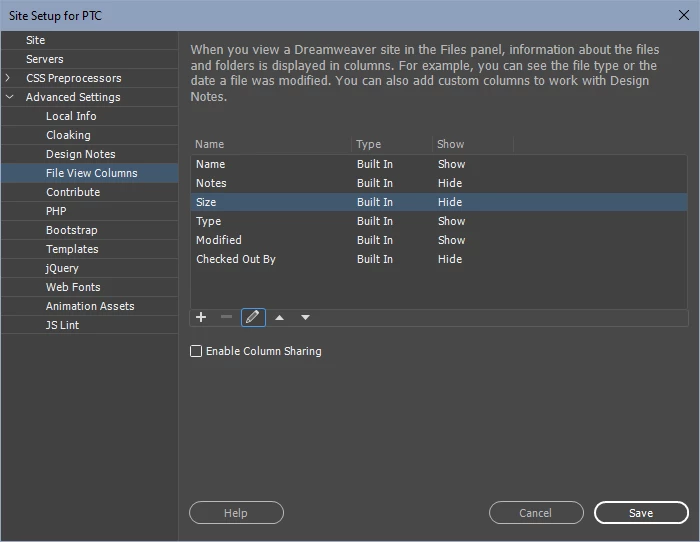700x542 pixels.
Task: Select the Modified column row
Action: point(439,240)
